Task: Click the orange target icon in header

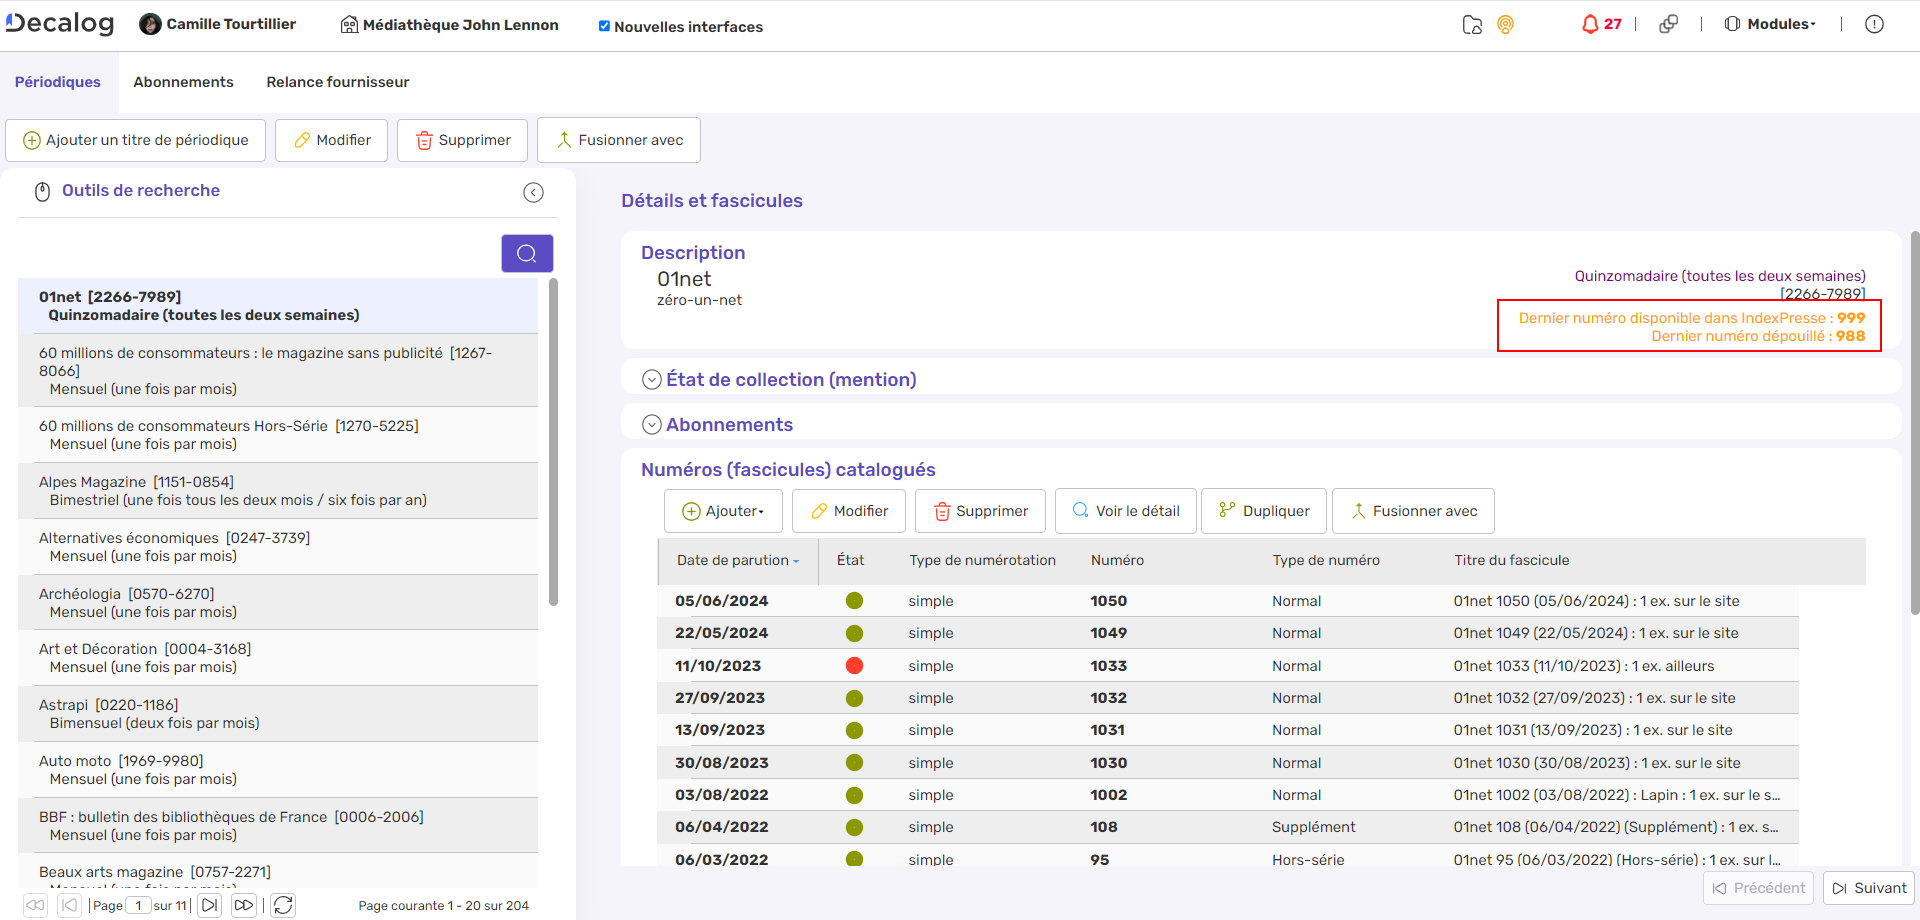Action: (x=1505, y=25)
